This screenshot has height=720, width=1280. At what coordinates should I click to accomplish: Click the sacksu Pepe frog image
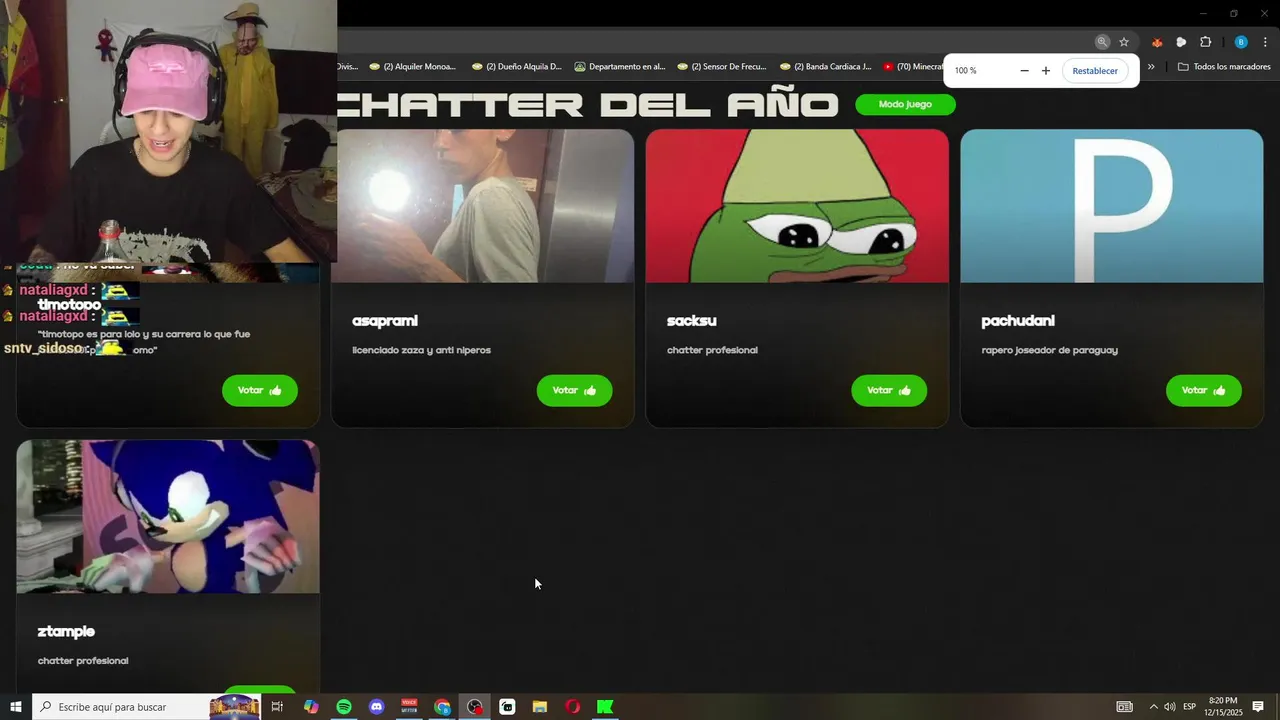[x=797, y=206]
